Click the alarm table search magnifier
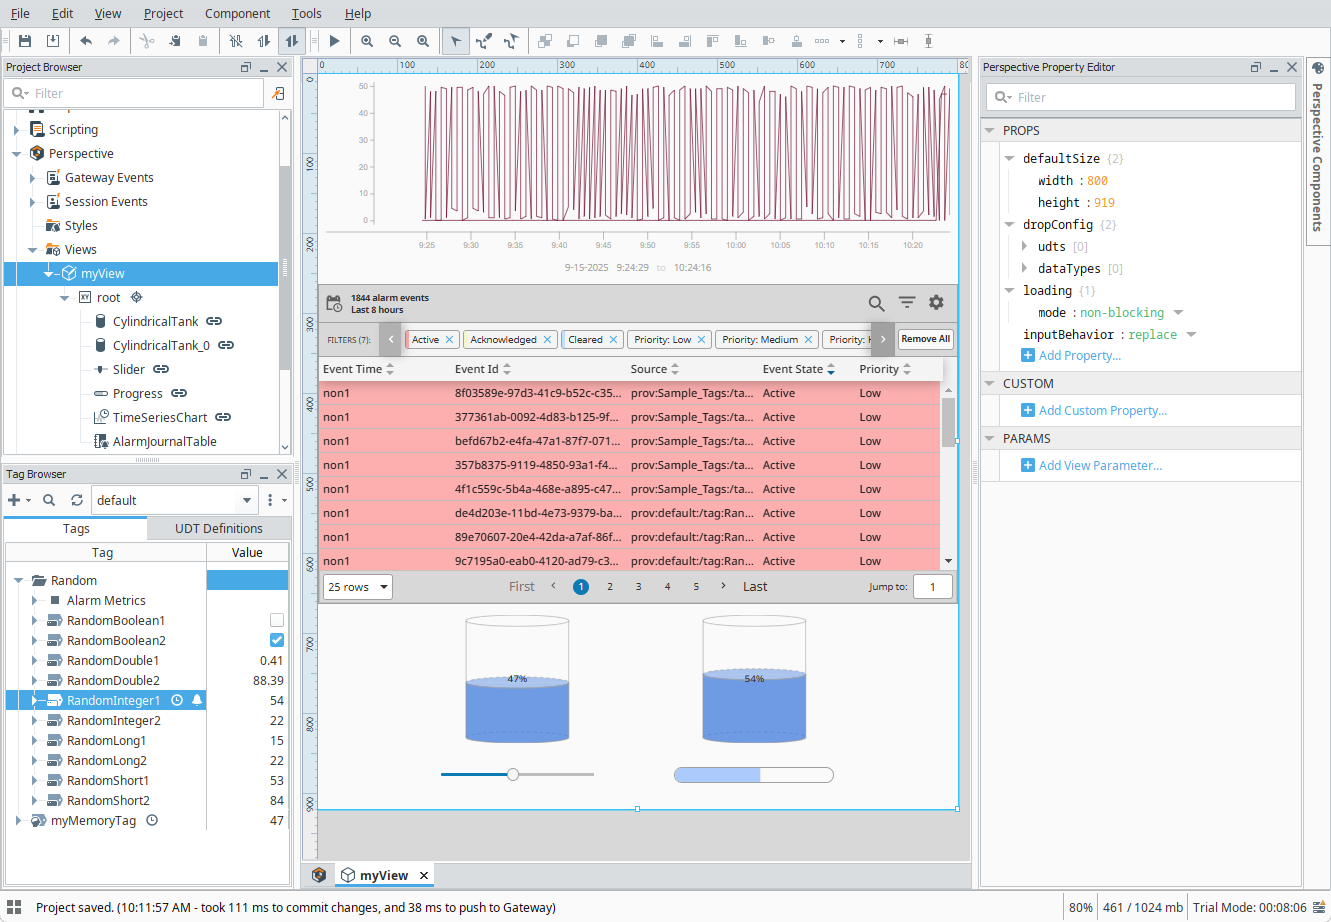Viewport: 1331px width, 922px height. tap(876, 303)
